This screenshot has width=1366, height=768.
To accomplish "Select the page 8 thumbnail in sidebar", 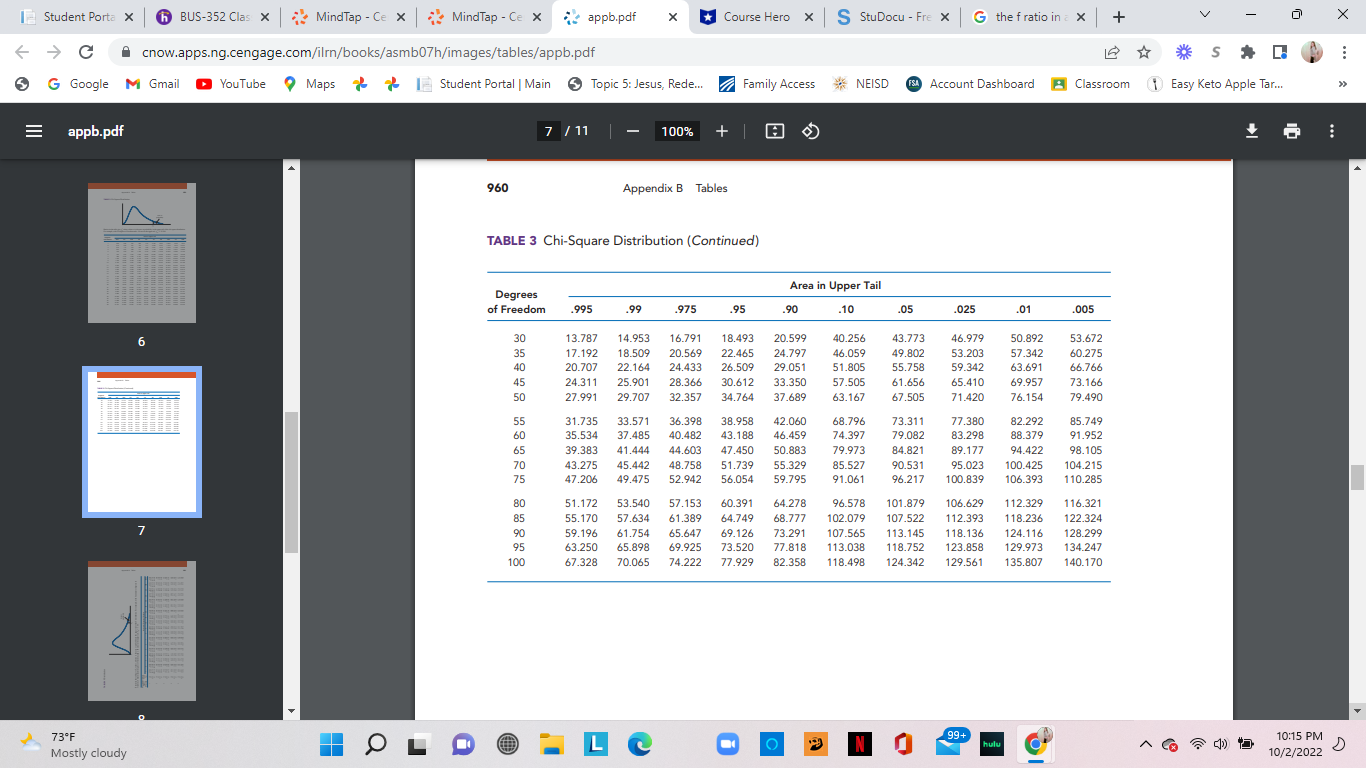I will click(x=142, y=631).
